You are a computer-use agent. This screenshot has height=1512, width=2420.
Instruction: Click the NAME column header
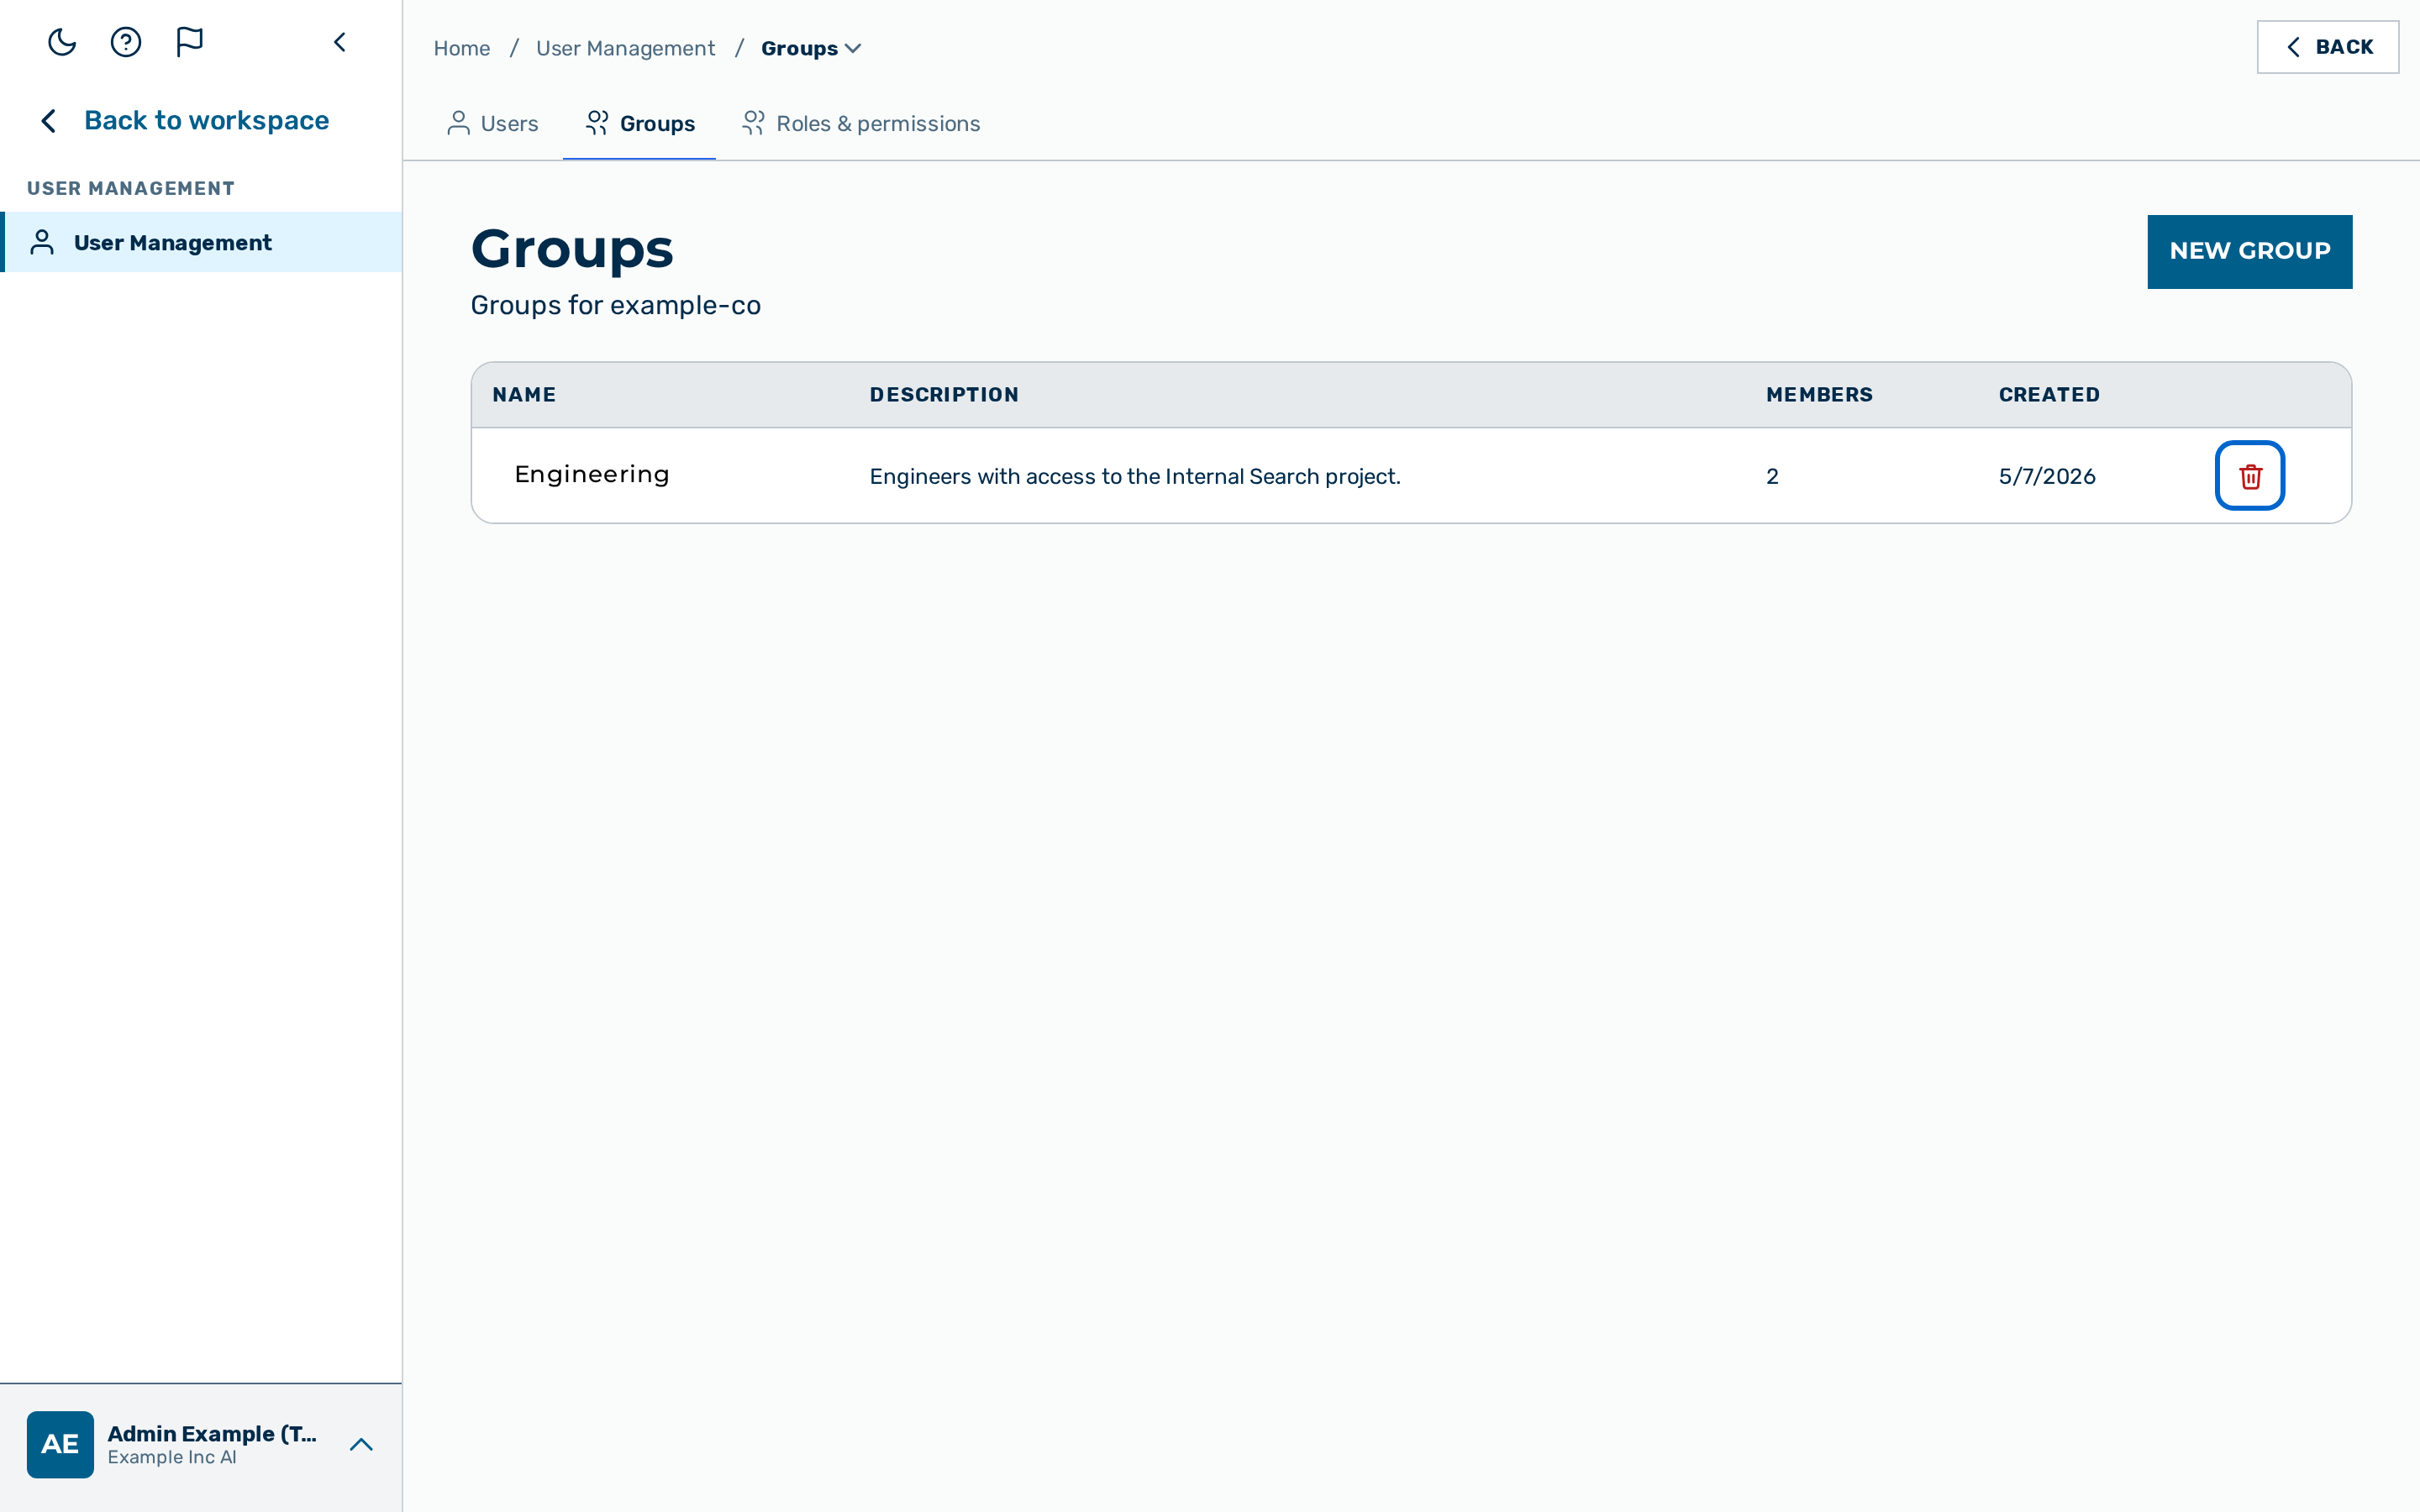point(524,395)
